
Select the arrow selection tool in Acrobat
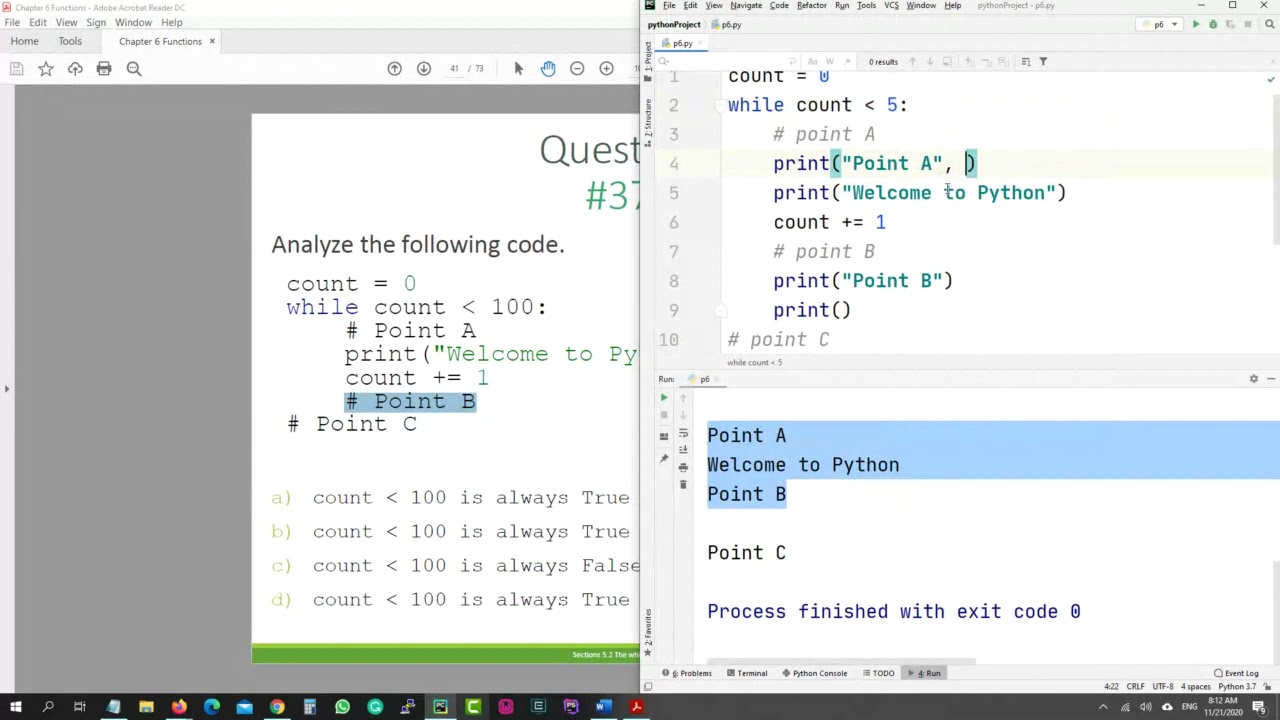pos(518,69)
